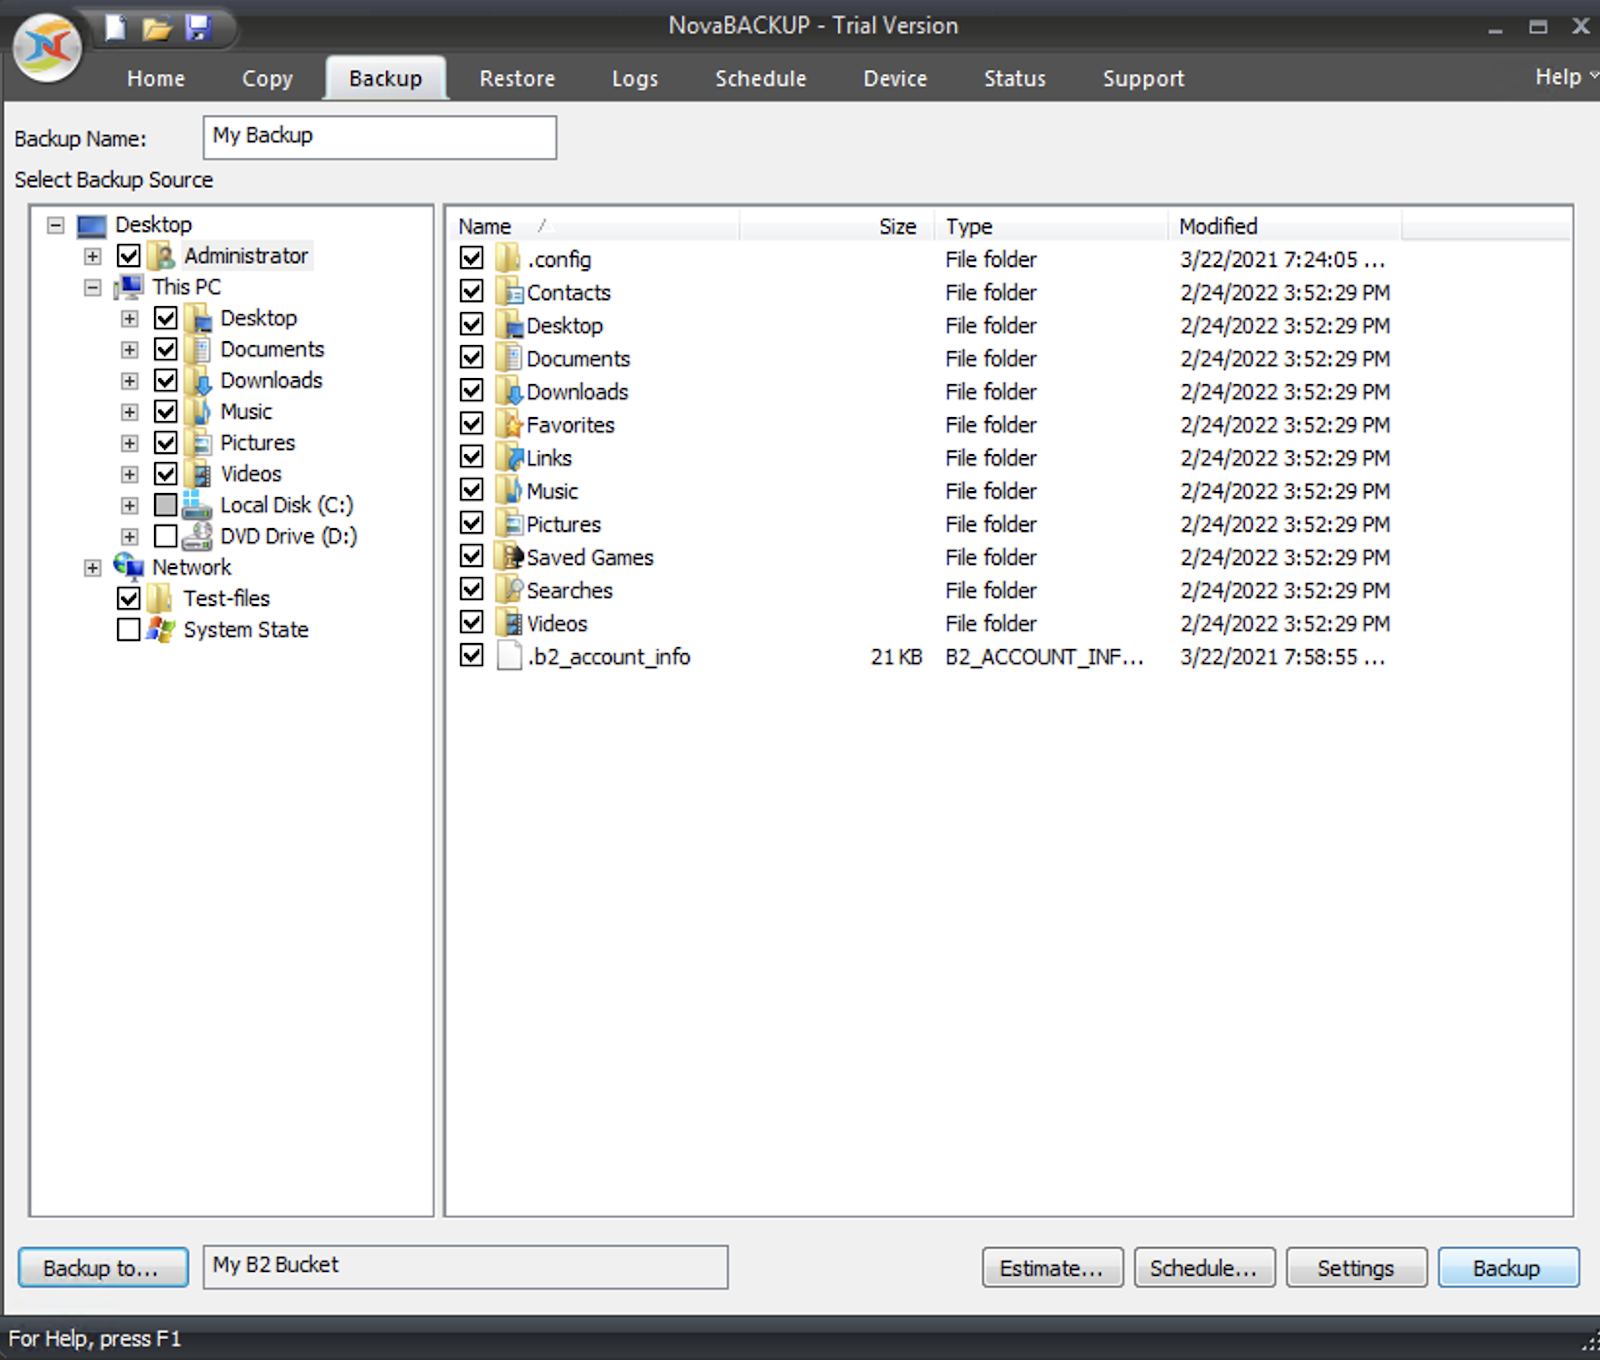Click the Videos folder icon in file list
This screenshot has width=1600, height=1360.
click(511, 623)
